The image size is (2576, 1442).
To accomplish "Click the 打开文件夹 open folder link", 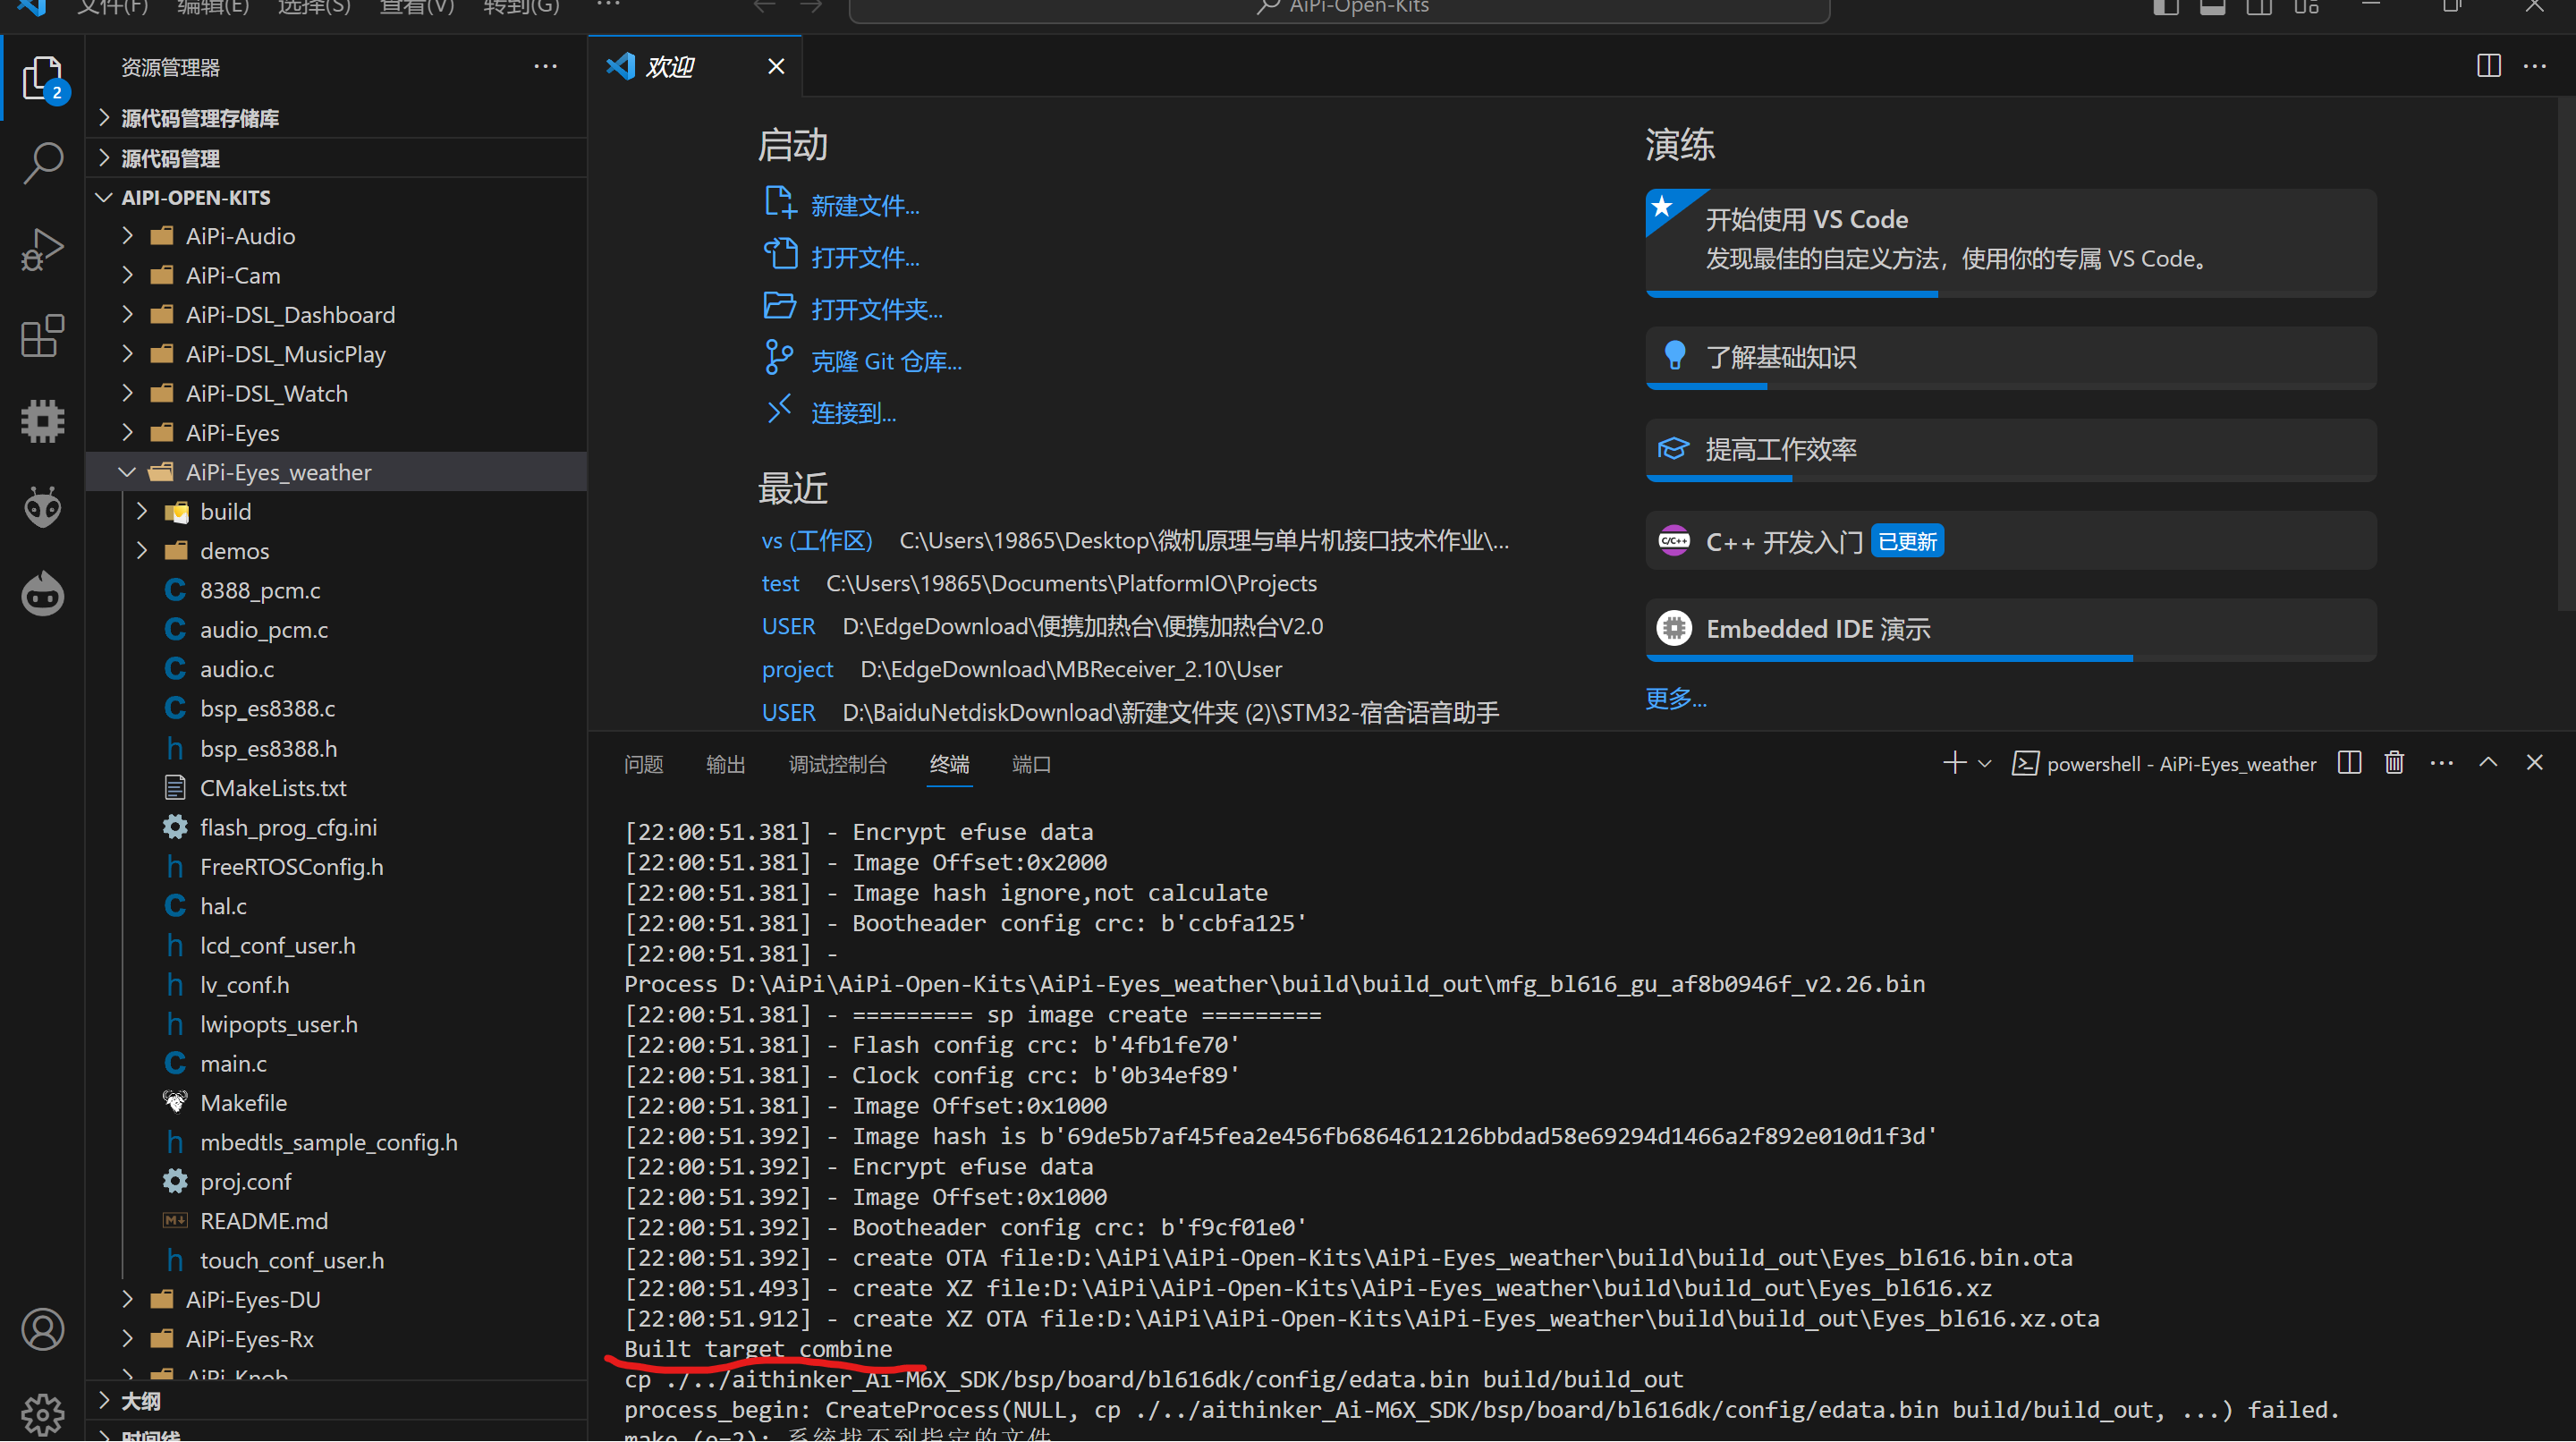I will pos(876,310).
